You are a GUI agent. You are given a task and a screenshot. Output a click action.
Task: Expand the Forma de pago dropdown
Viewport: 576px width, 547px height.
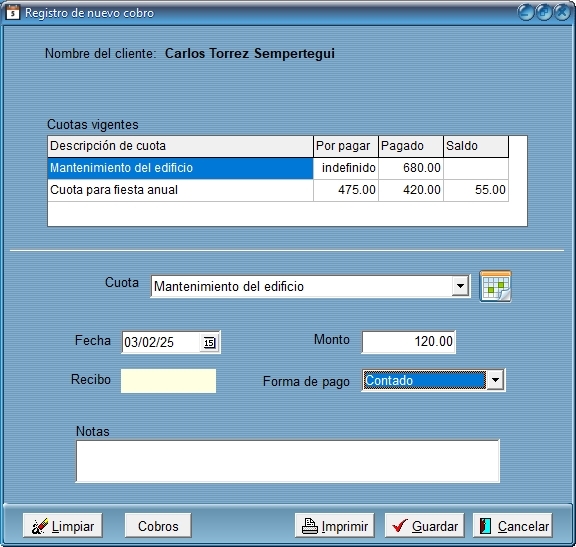495,380
